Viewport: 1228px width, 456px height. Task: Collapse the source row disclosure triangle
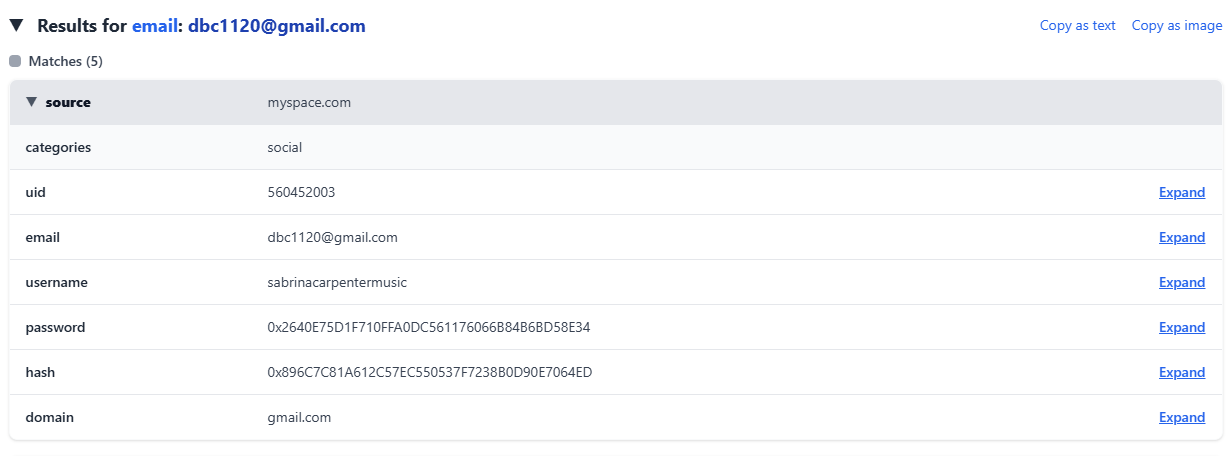pos(32,102)
